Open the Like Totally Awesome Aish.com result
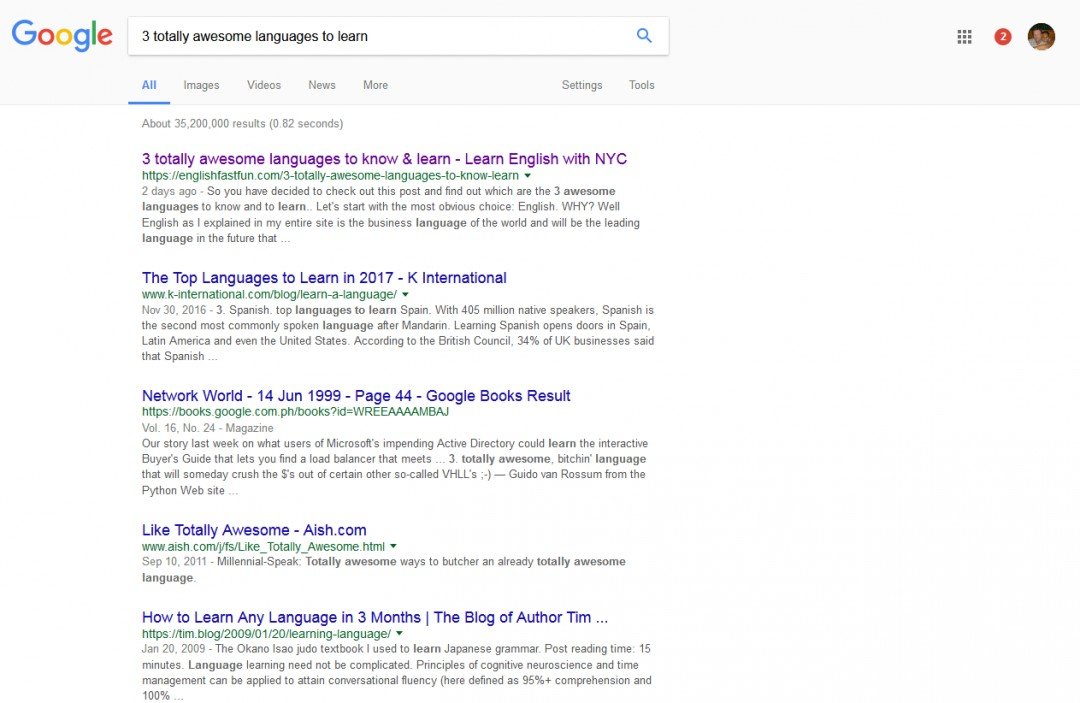 254,530
